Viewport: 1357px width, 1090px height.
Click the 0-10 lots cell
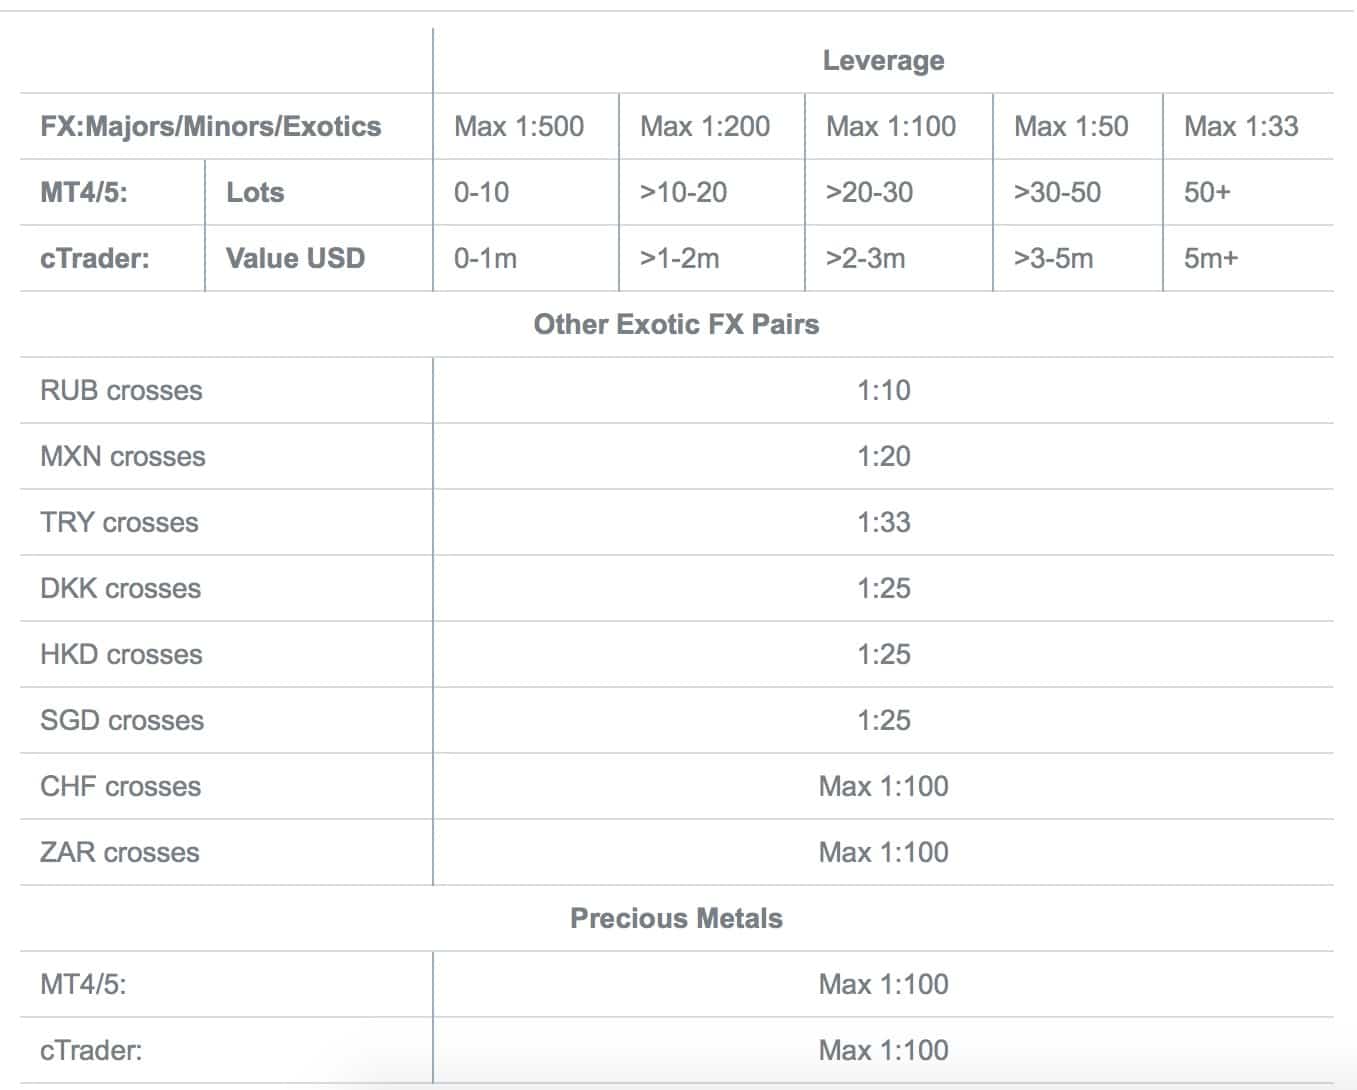pyautogui.click(x=482, y=193)
